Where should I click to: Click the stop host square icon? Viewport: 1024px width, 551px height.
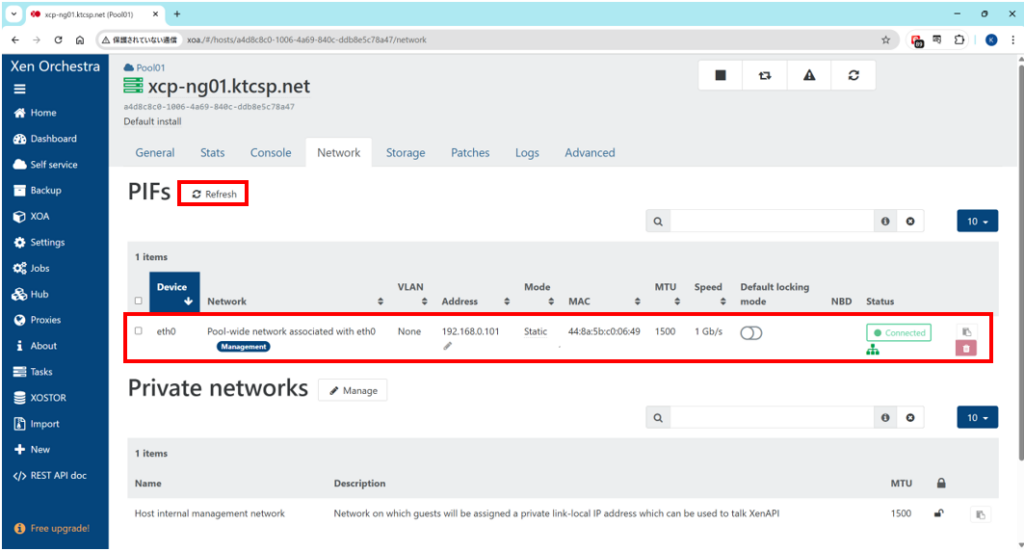coord(720,76)
